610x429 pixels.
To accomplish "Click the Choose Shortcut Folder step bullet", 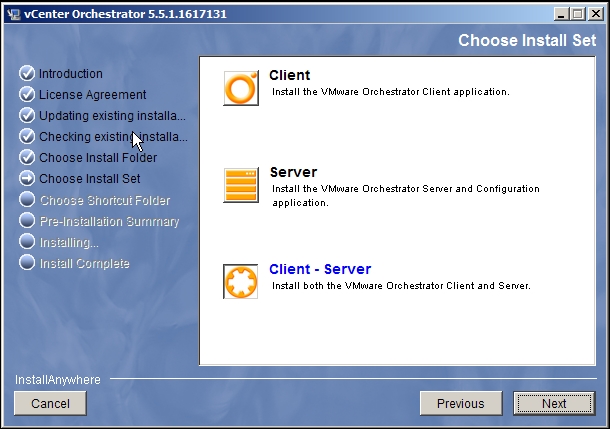I will coord(27,200).
